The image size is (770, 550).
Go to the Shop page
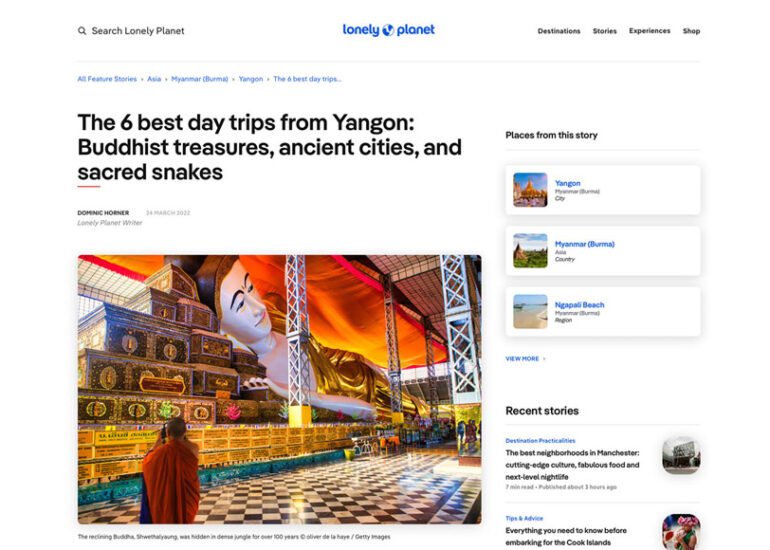click(691, 31)
